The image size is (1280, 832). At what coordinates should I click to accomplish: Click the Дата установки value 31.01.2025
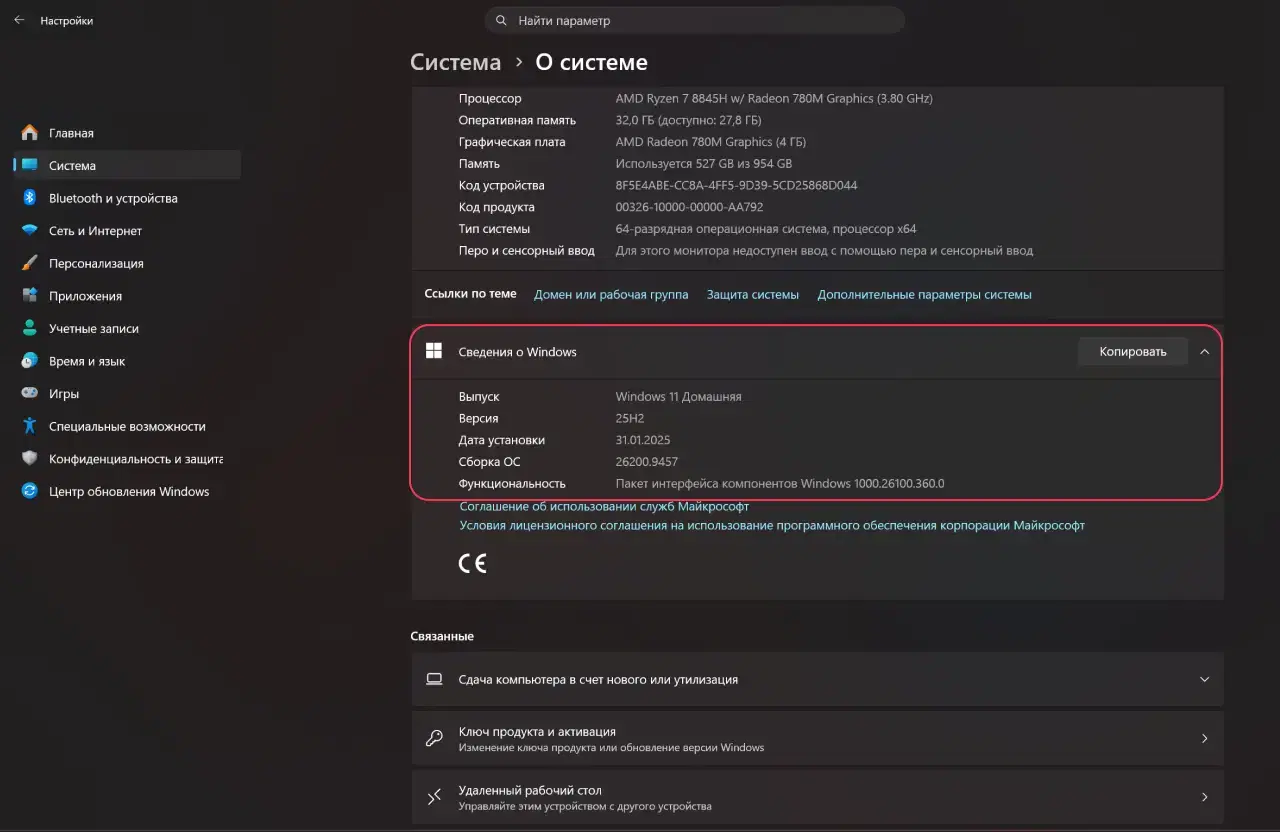click(643, 440)
